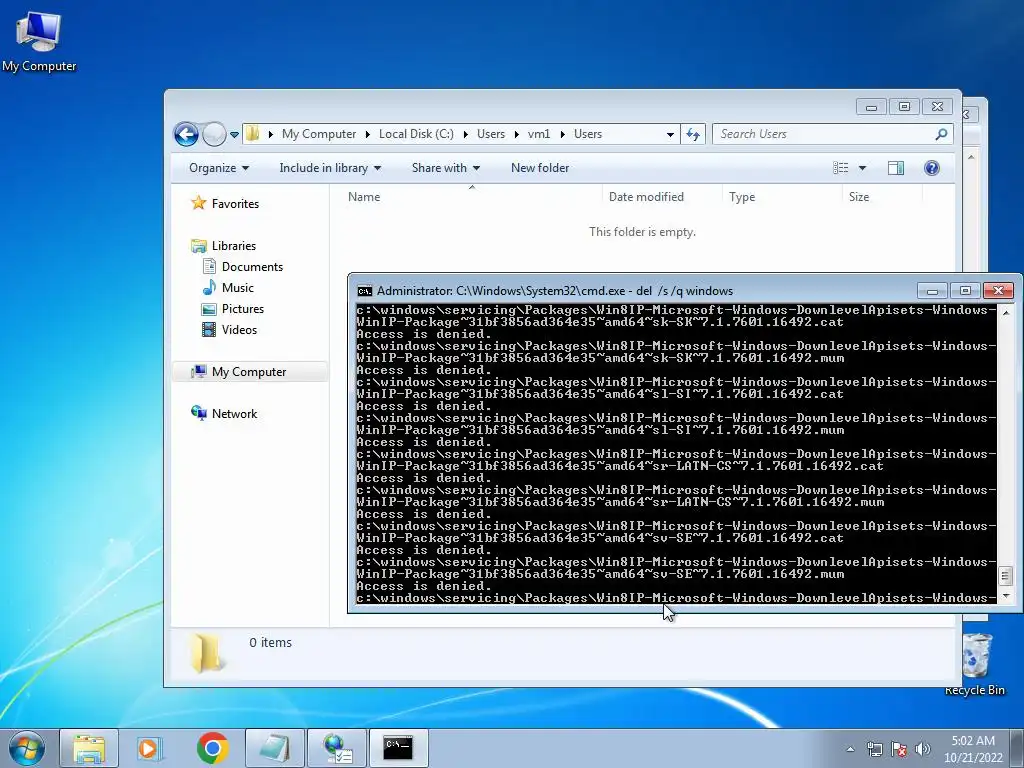Open the Recycle Bin on desktop

click(976, 664)
